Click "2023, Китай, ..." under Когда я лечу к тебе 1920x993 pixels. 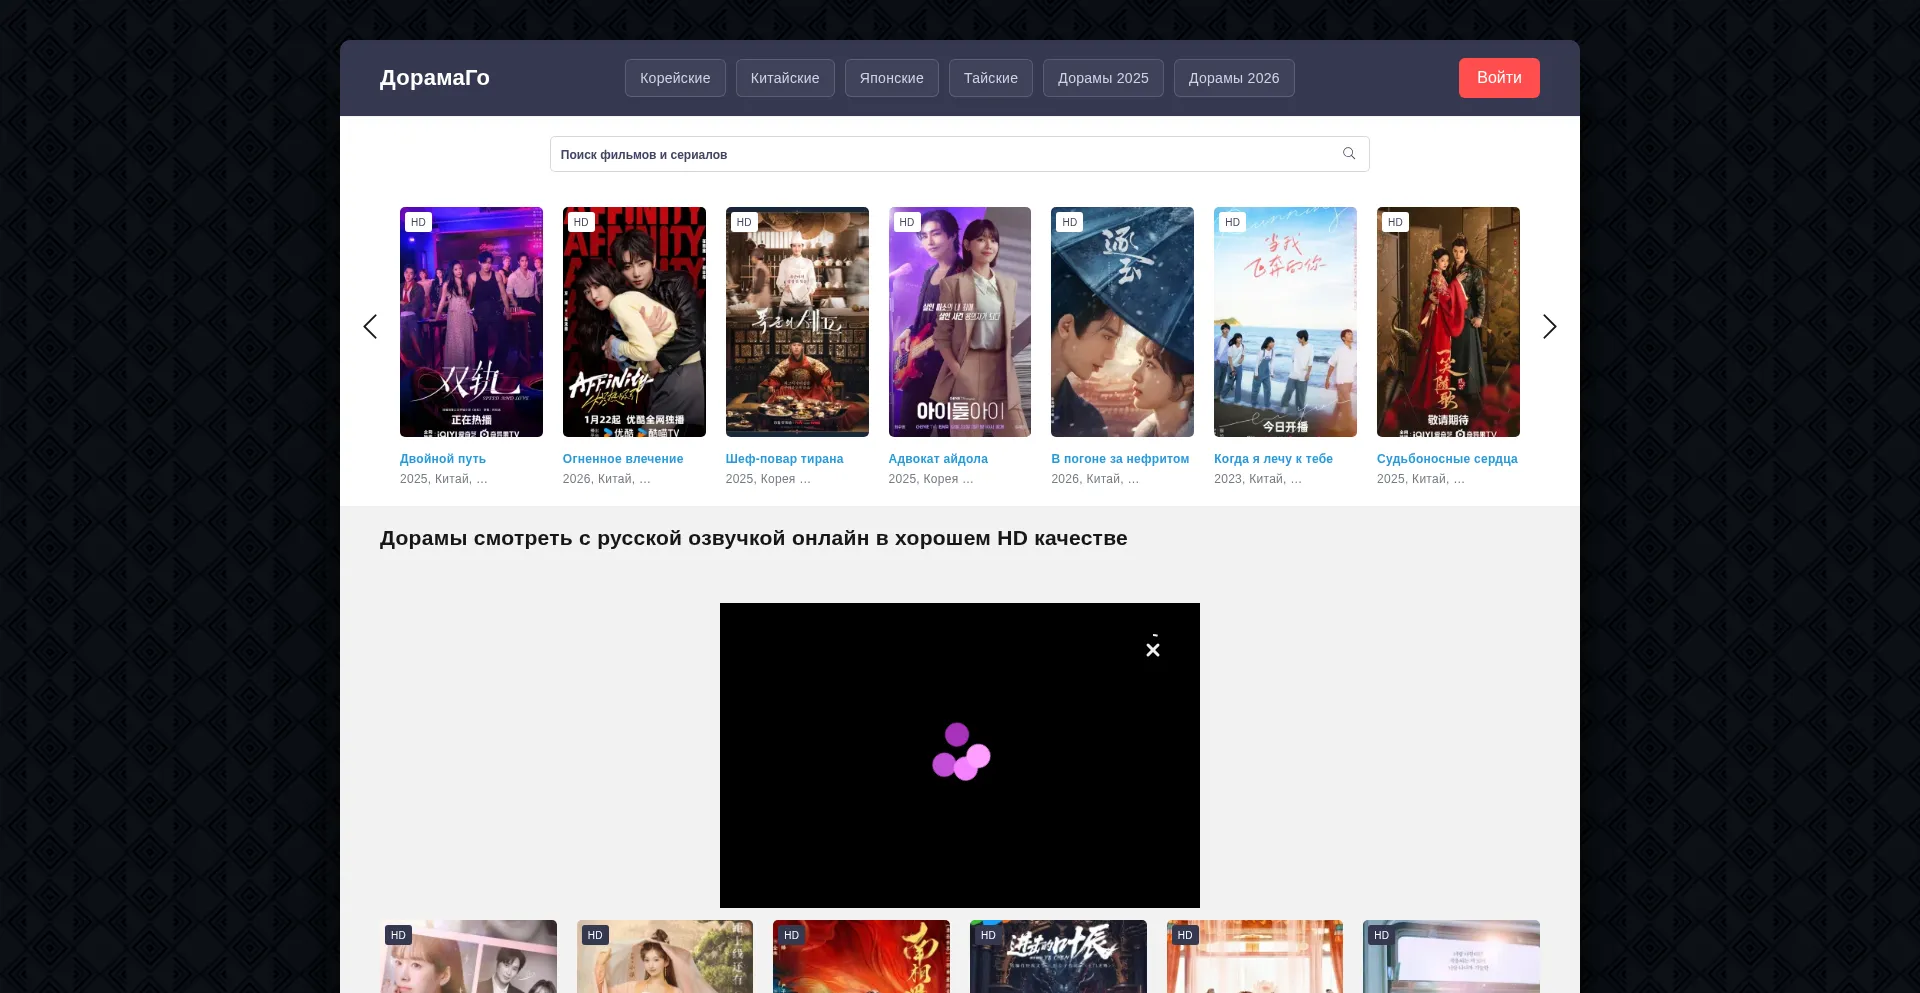(1258, 479)
